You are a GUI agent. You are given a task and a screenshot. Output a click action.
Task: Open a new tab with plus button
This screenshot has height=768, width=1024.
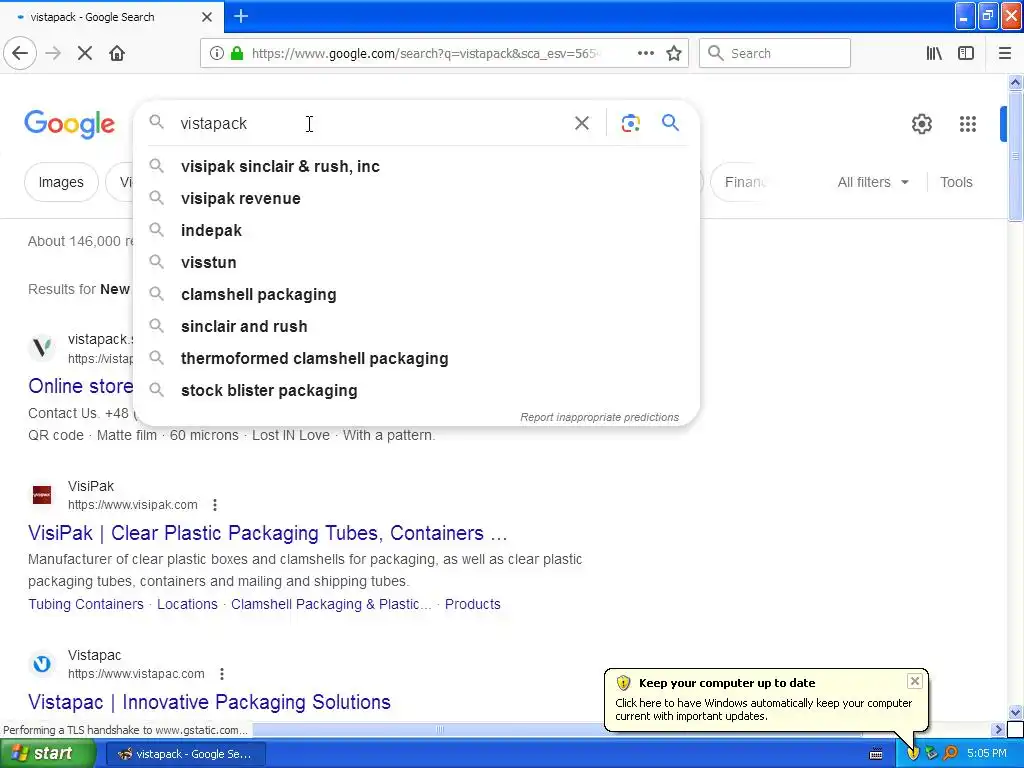point(241,16)
